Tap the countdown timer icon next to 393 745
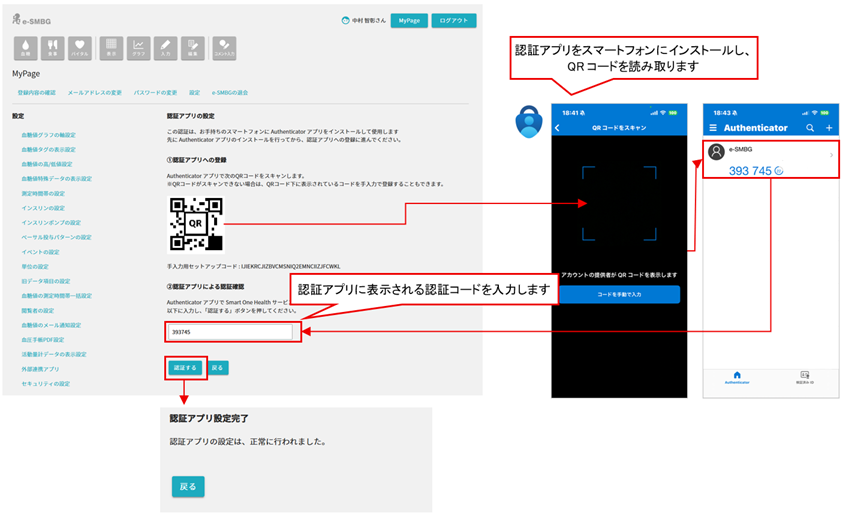This screenshot has width=843, height=519. tap(778, 171)
